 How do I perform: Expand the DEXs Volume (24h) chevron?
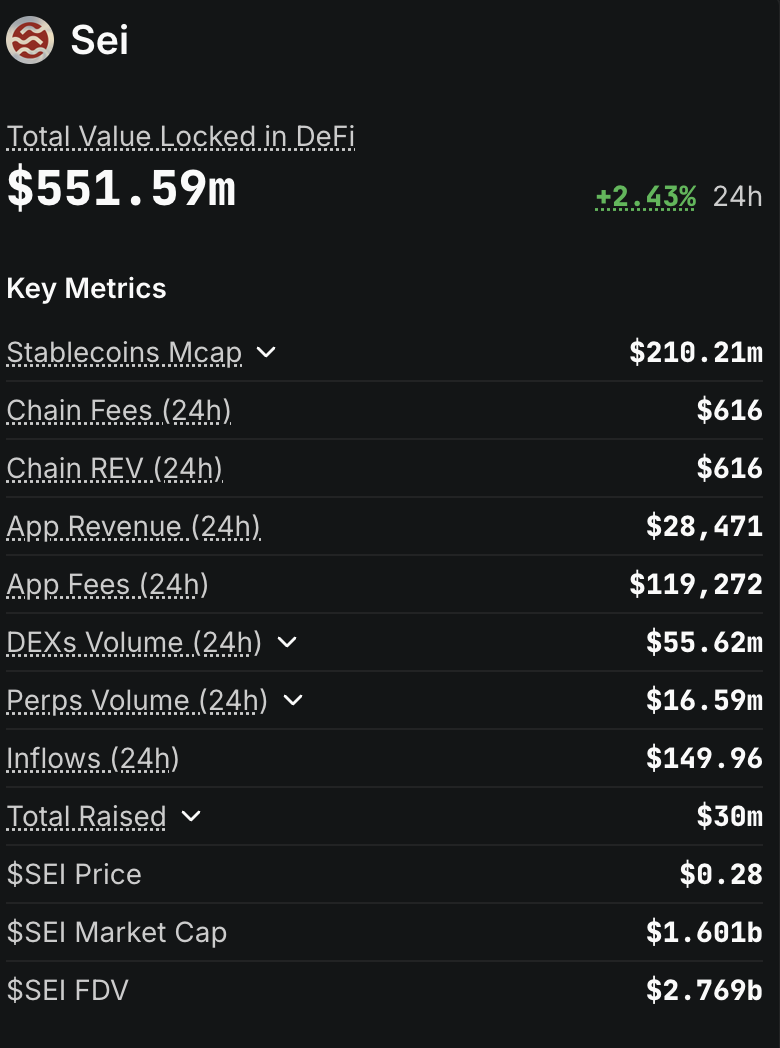pyautogui.click(x=287, y=642)
